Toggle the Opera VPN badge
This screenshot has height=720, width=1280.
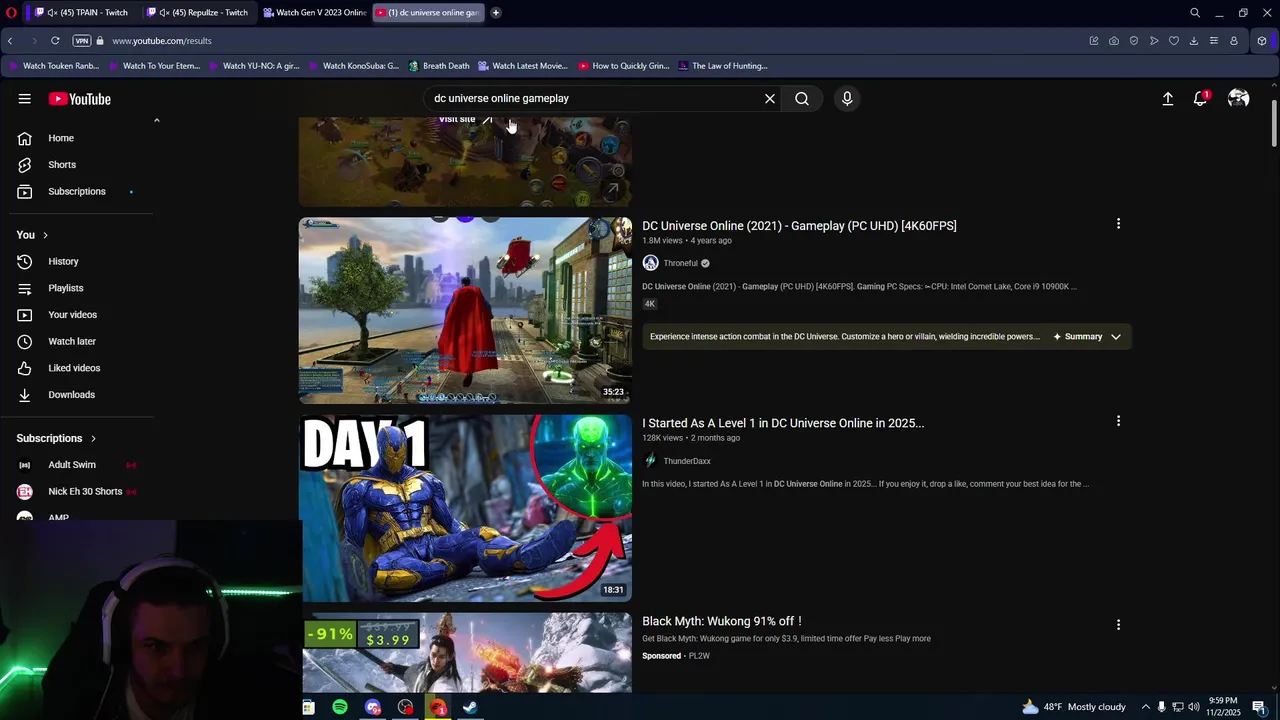tap(82, 41)
